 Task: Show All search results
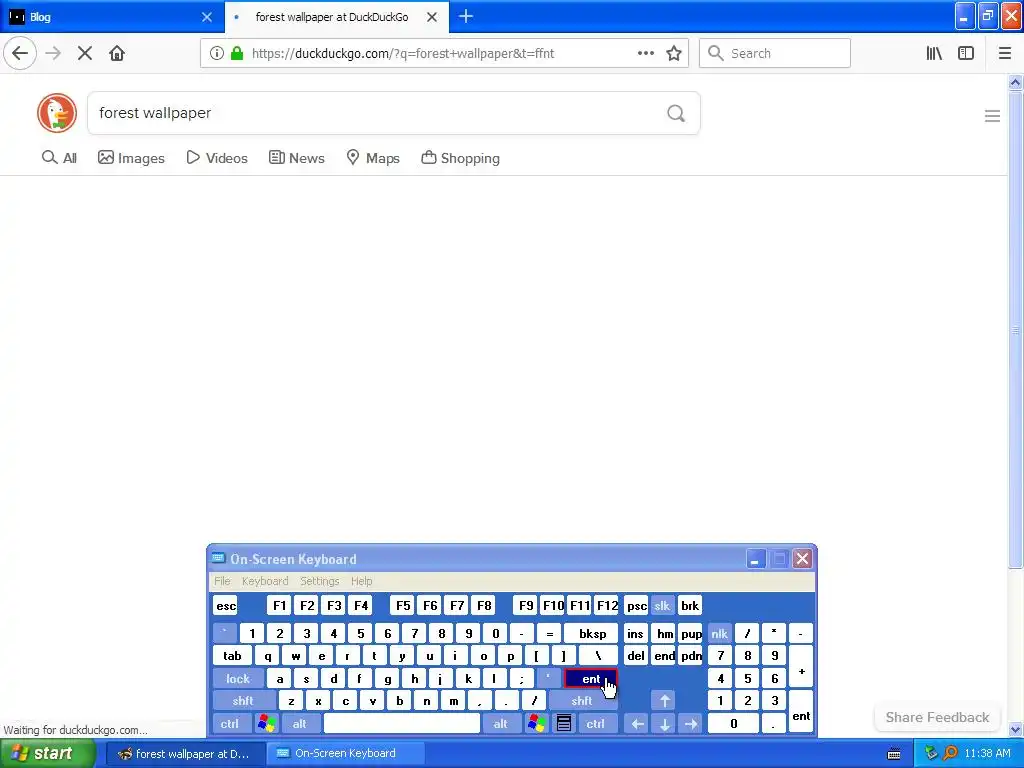(59, 158)
